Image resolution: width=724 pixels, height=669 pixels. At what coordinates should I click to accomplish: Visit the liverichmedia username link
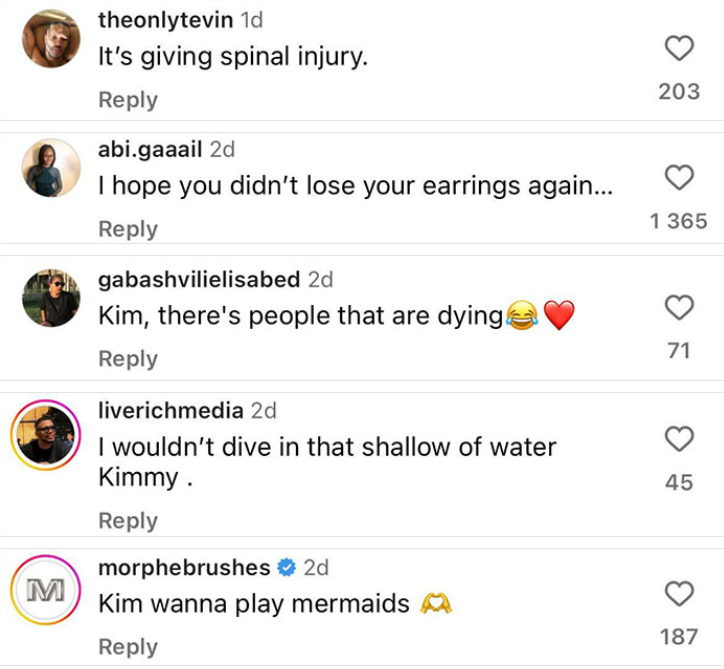click(171, 410)
